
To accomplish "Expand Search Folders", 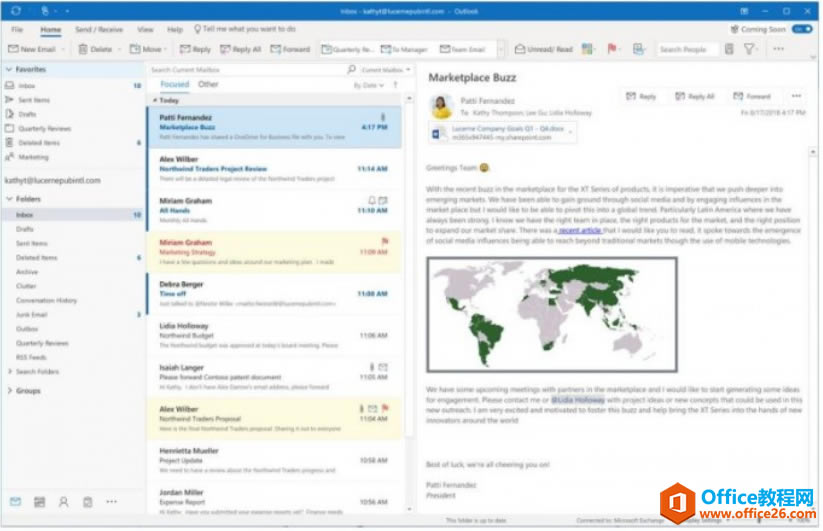I will (10, 371).
